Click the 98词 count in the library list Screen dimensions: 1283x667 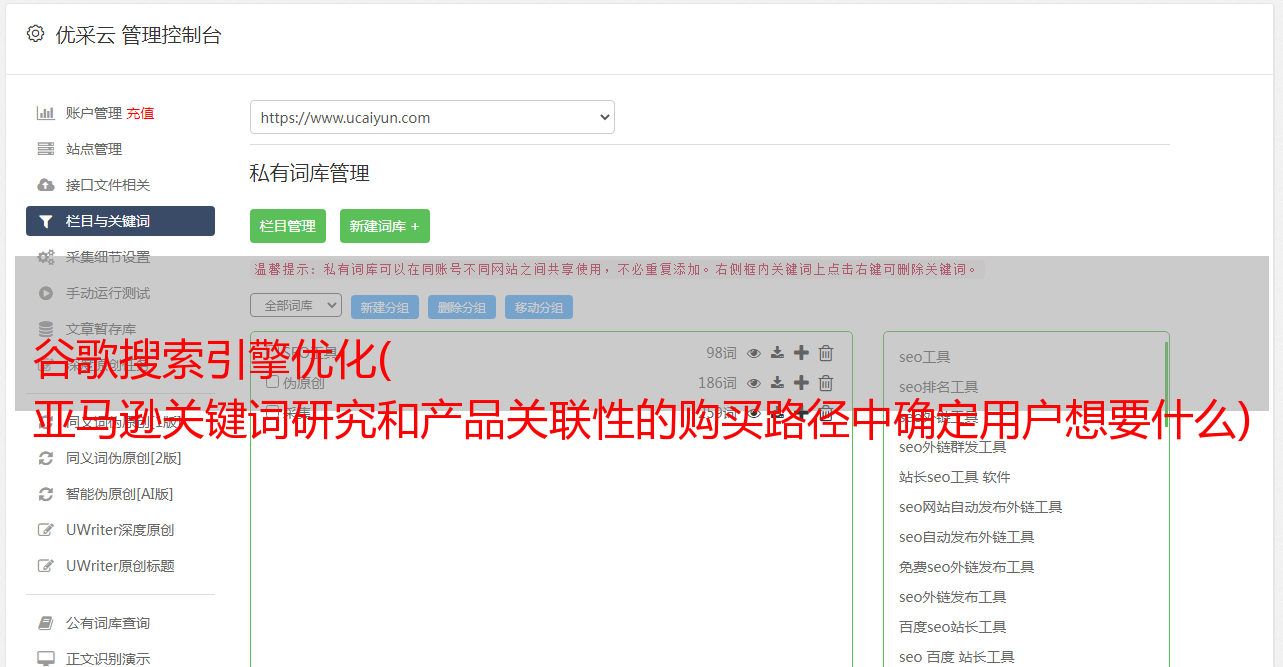click(721, 353)
